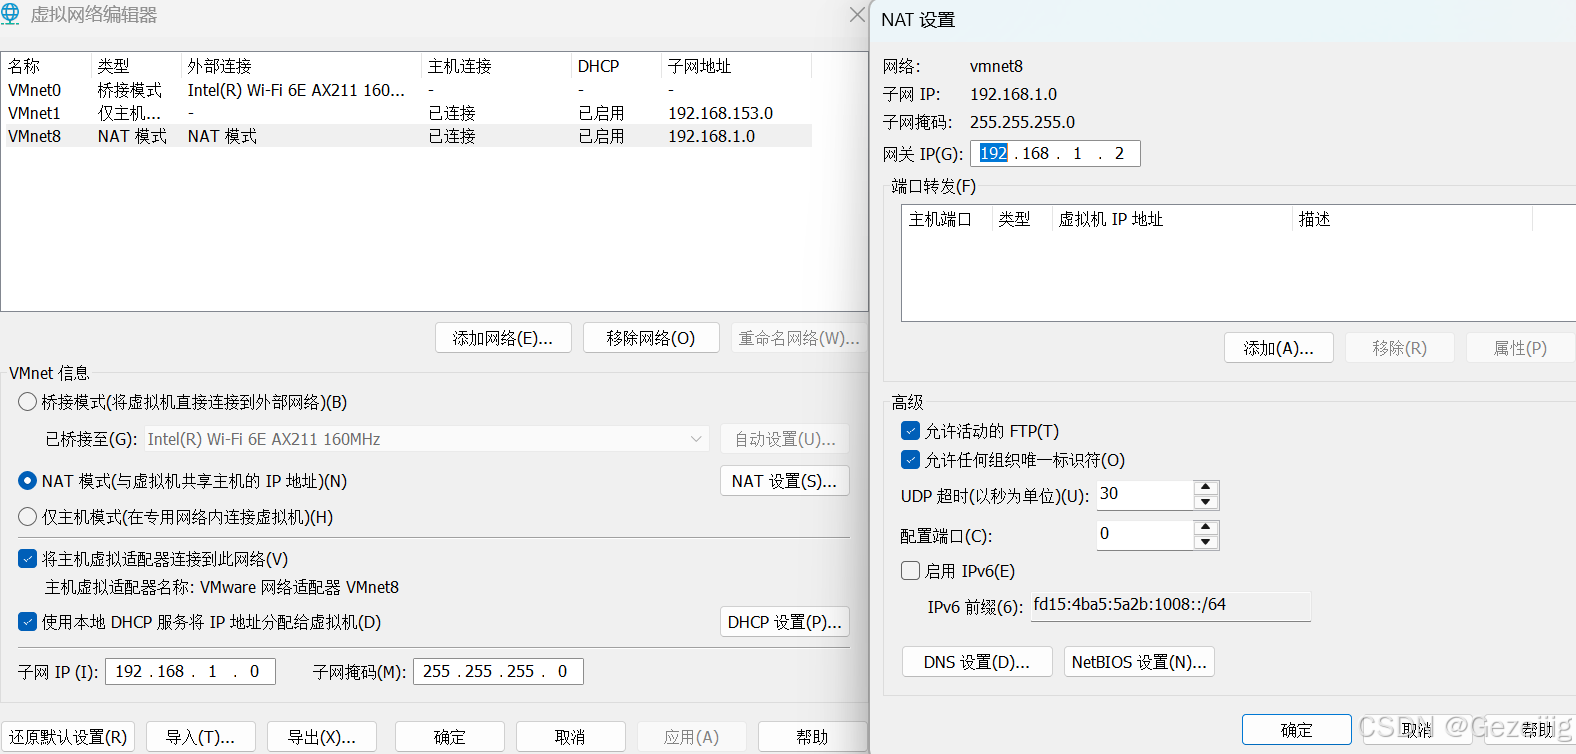Open DHCP Settings button
The width and height of the screenshot is (1576, 754).
coord(785,622)
